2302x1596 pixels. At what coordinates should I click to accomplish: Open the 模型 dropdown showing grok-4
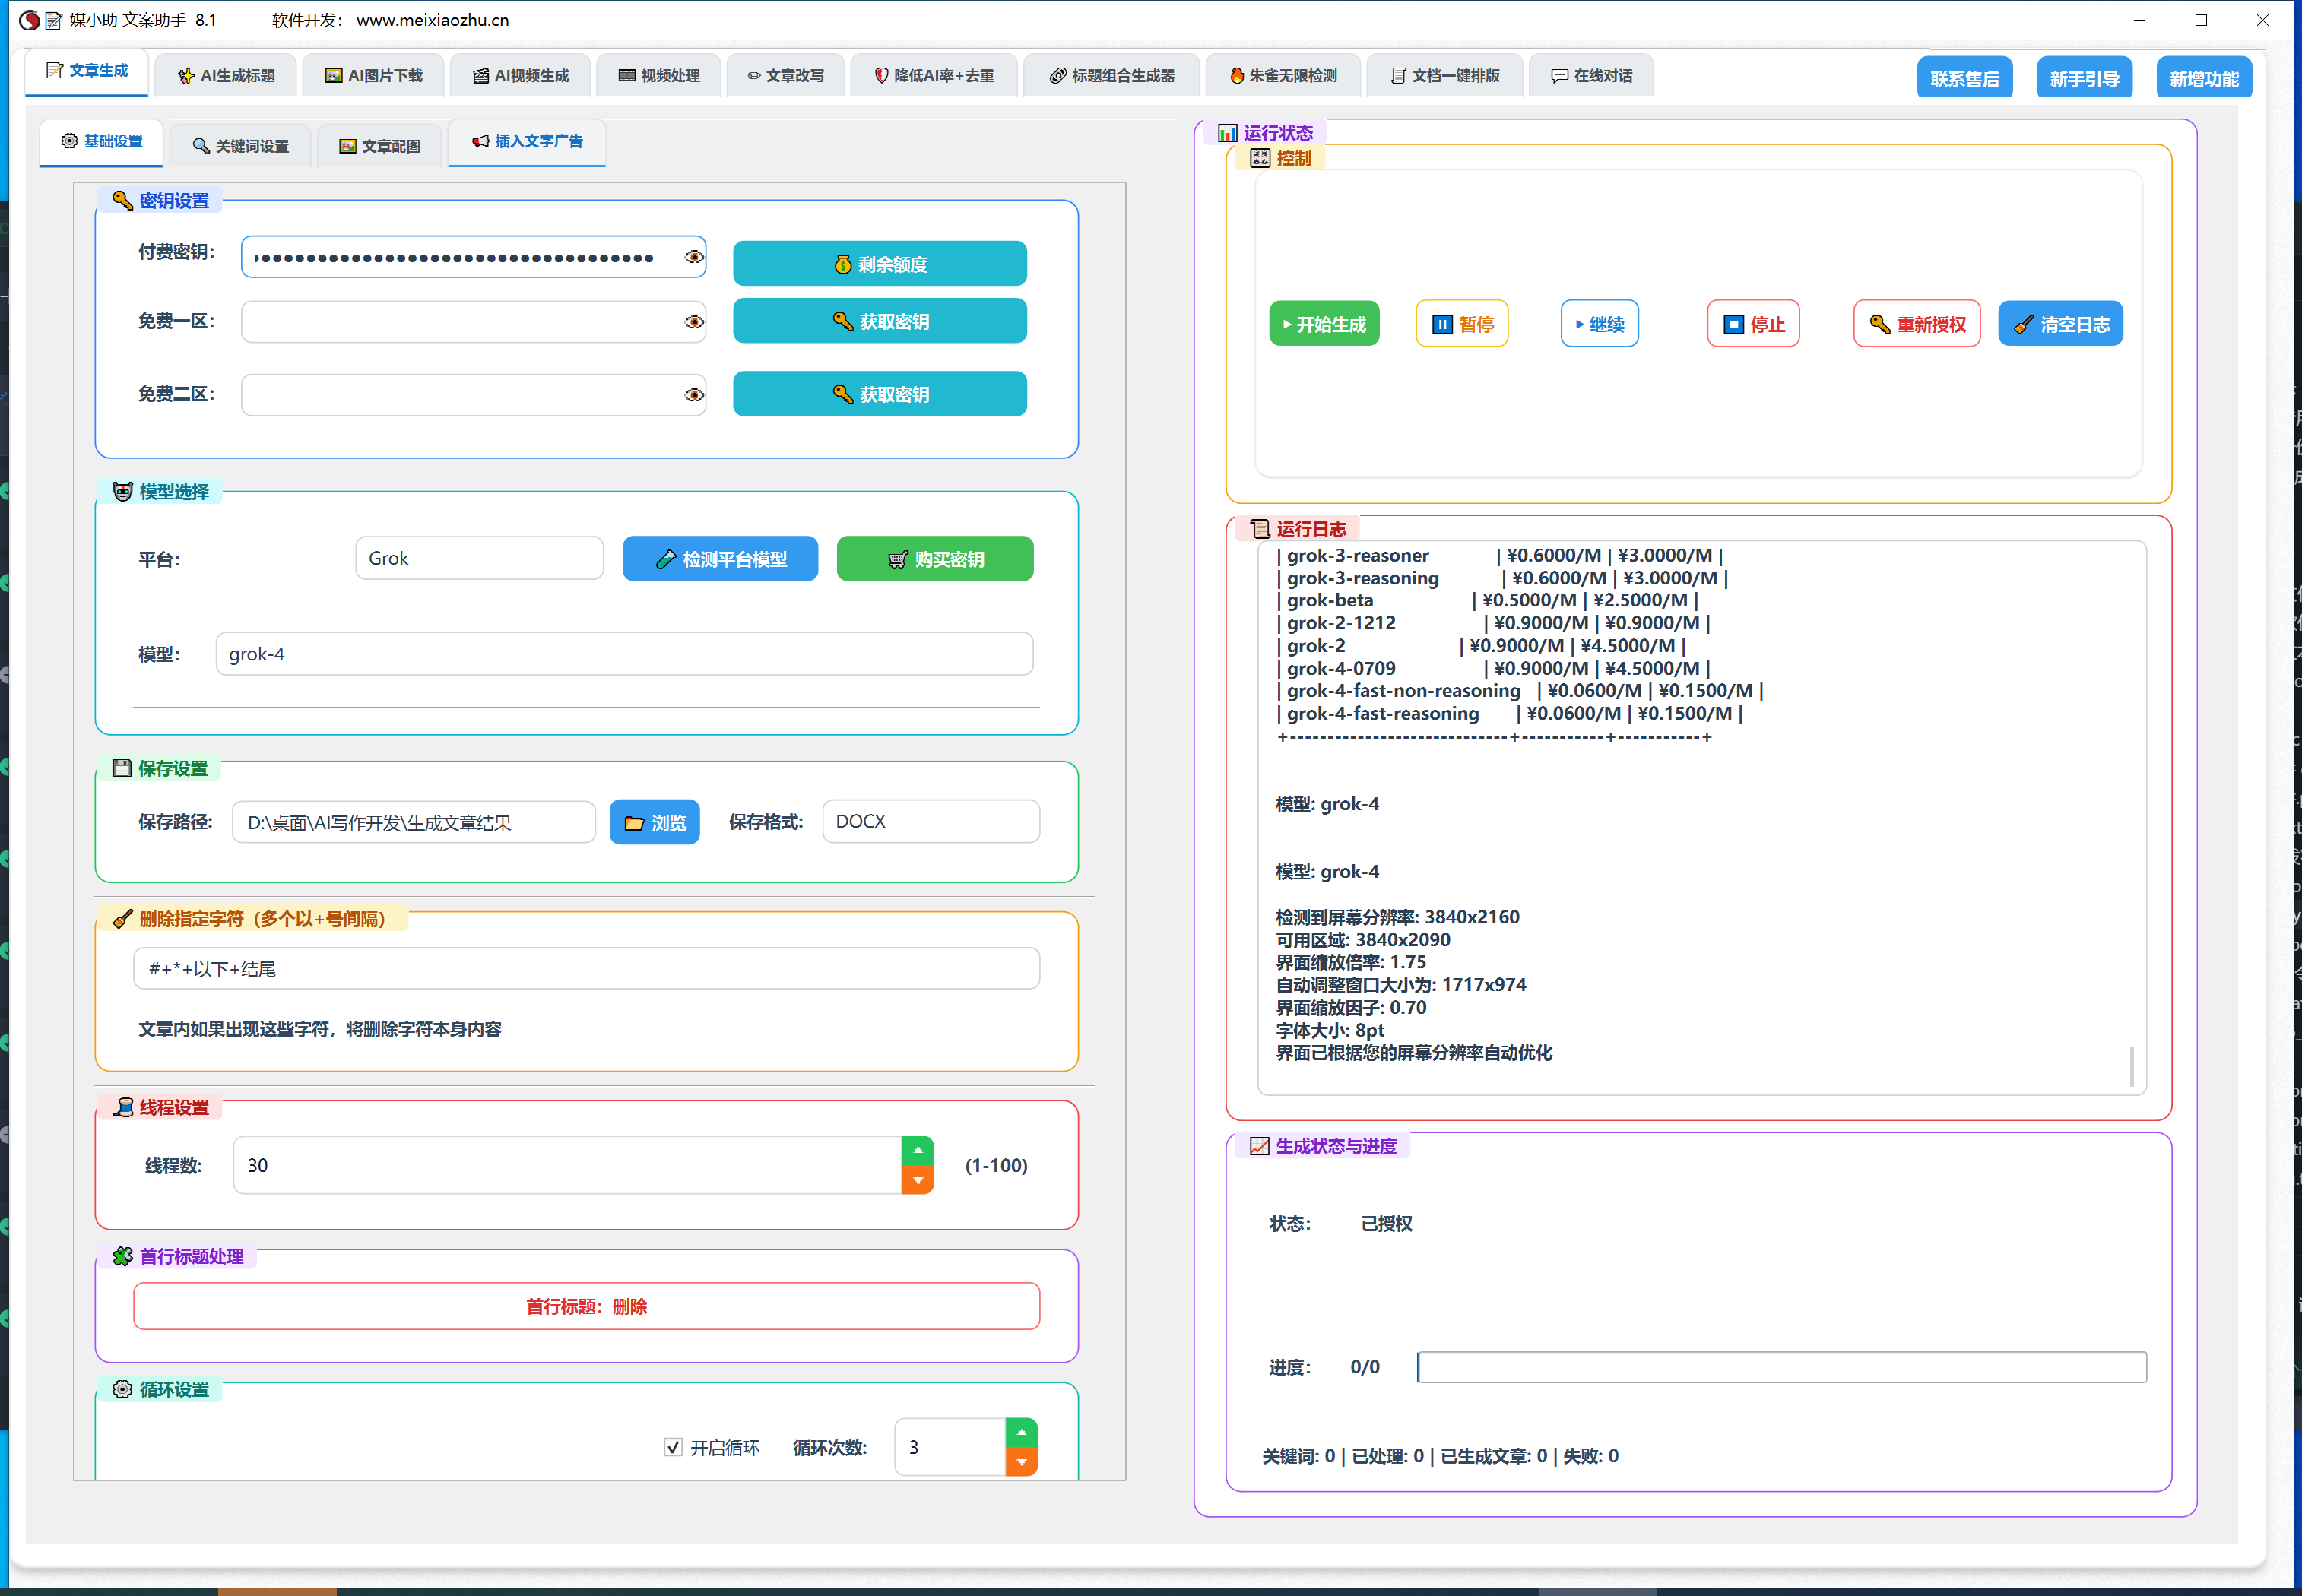click(623, 654)
